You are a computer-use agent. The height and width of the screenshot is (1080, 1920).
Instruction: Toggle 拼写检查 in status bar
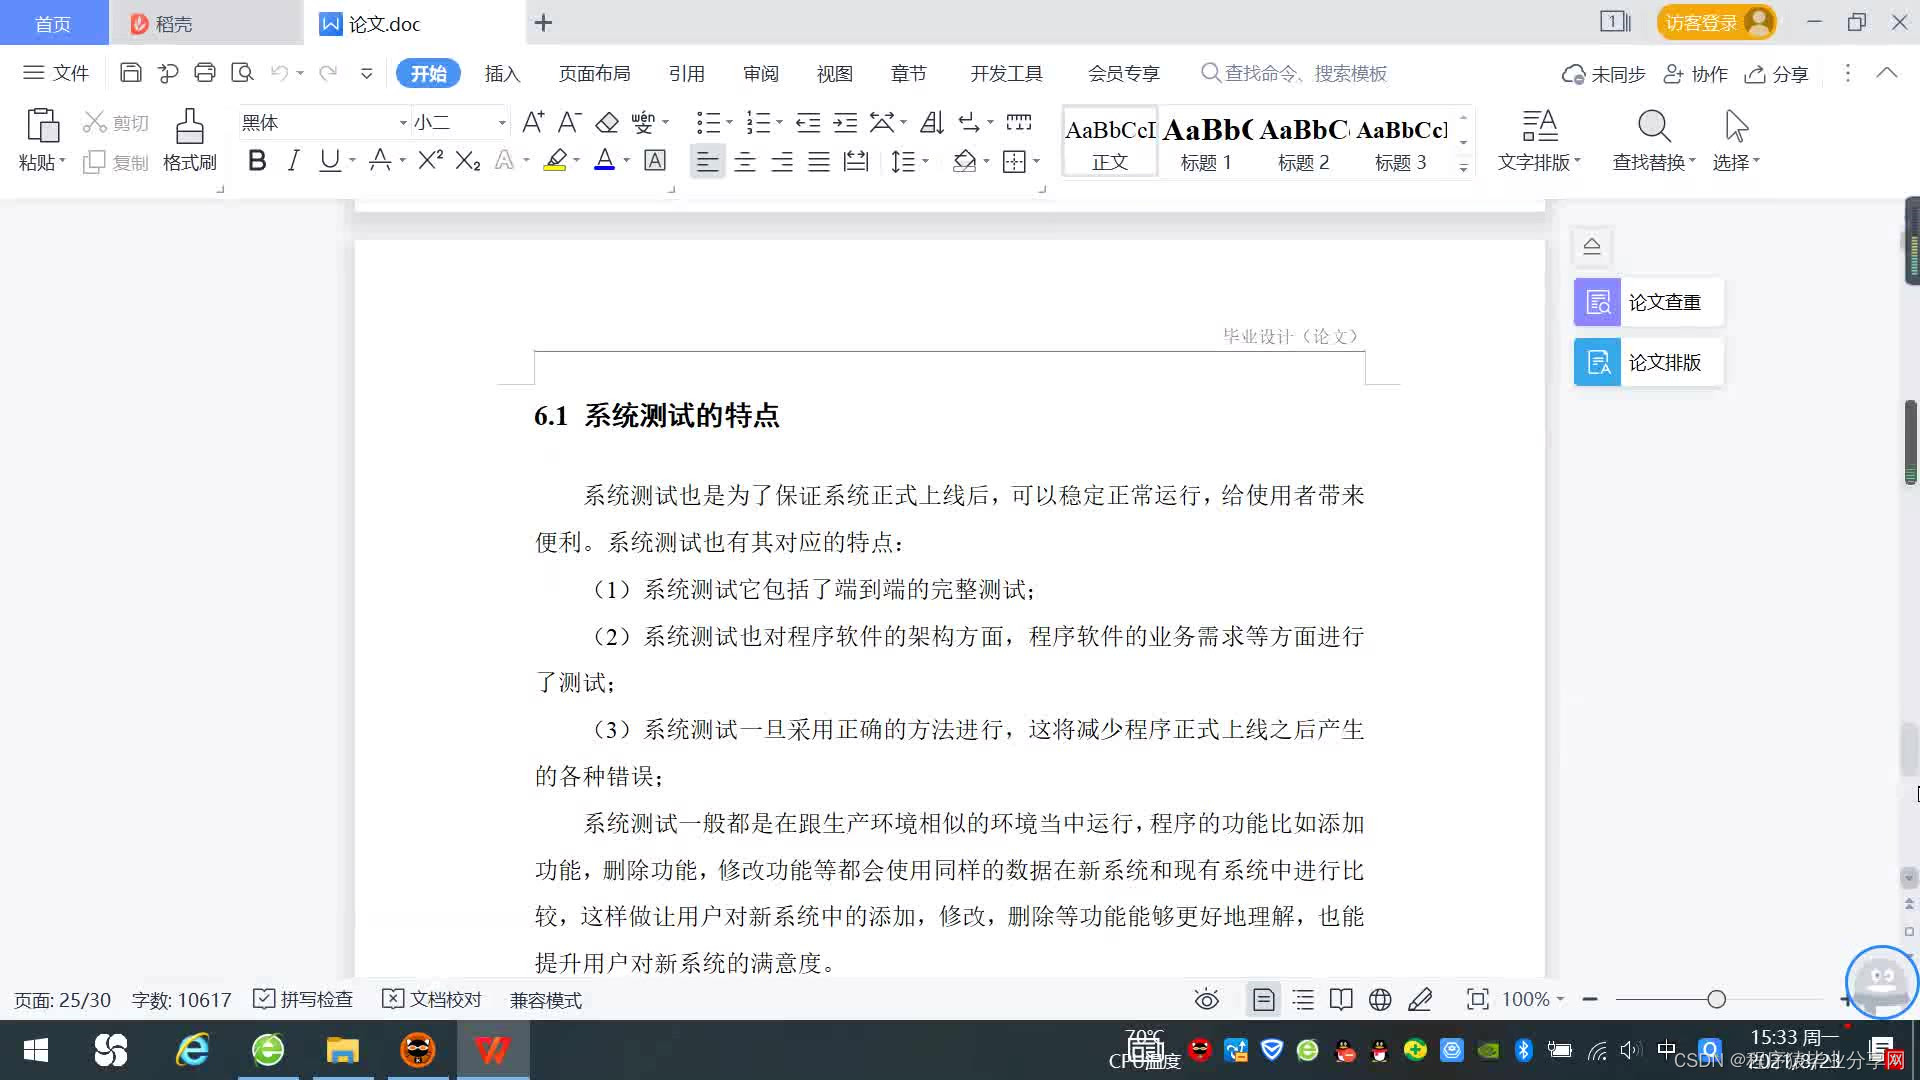304,999
